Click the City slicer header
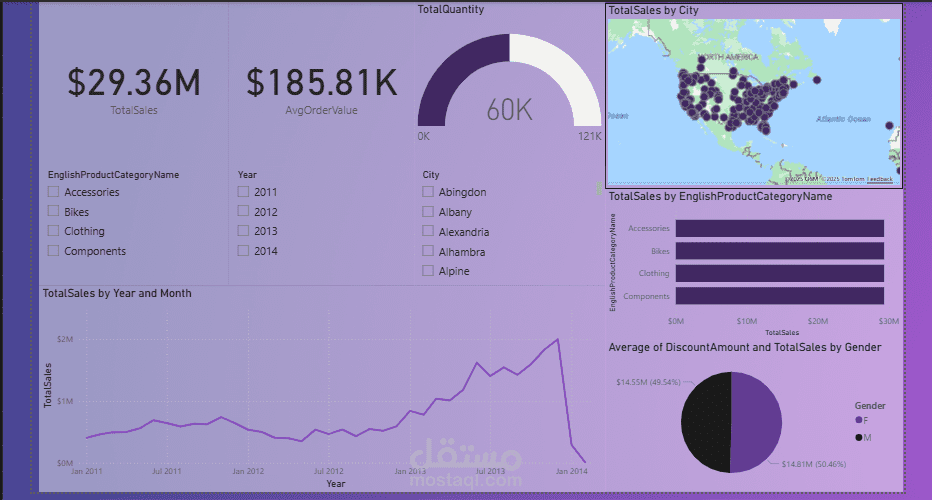 (431, 175)
